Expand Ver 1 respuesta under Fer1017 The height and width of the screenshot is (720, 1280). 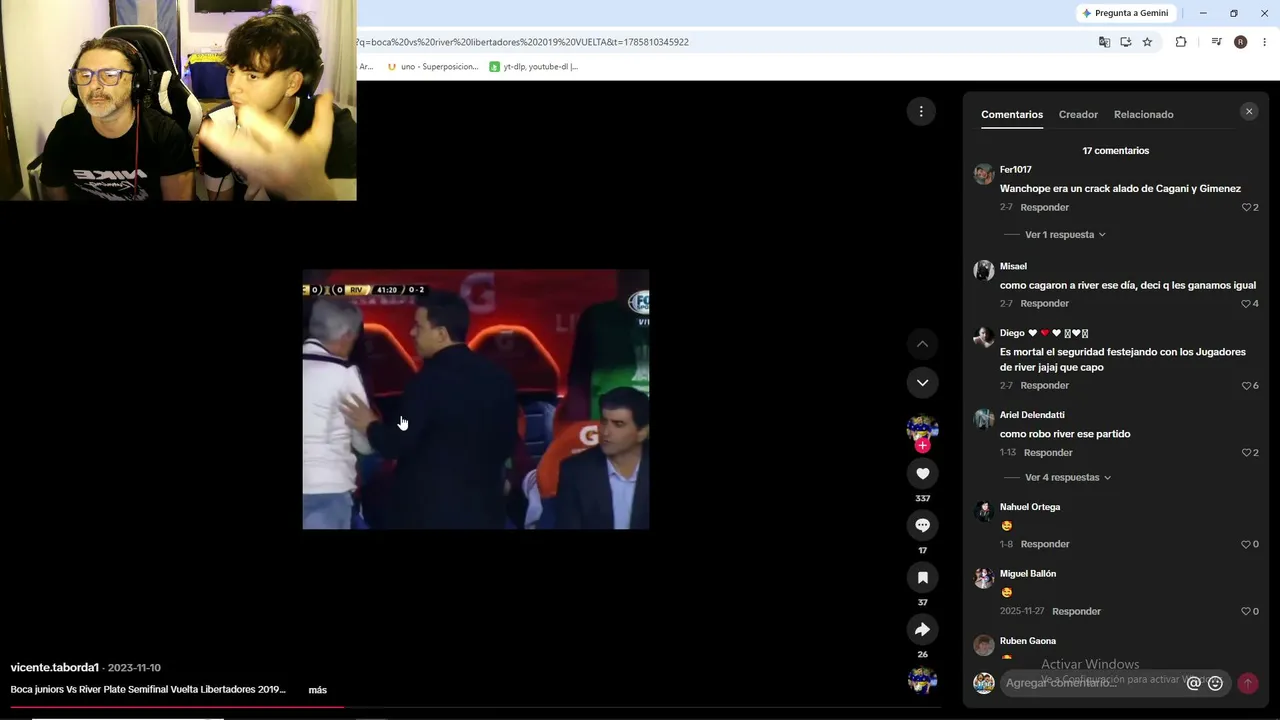tap(1065, 234)
